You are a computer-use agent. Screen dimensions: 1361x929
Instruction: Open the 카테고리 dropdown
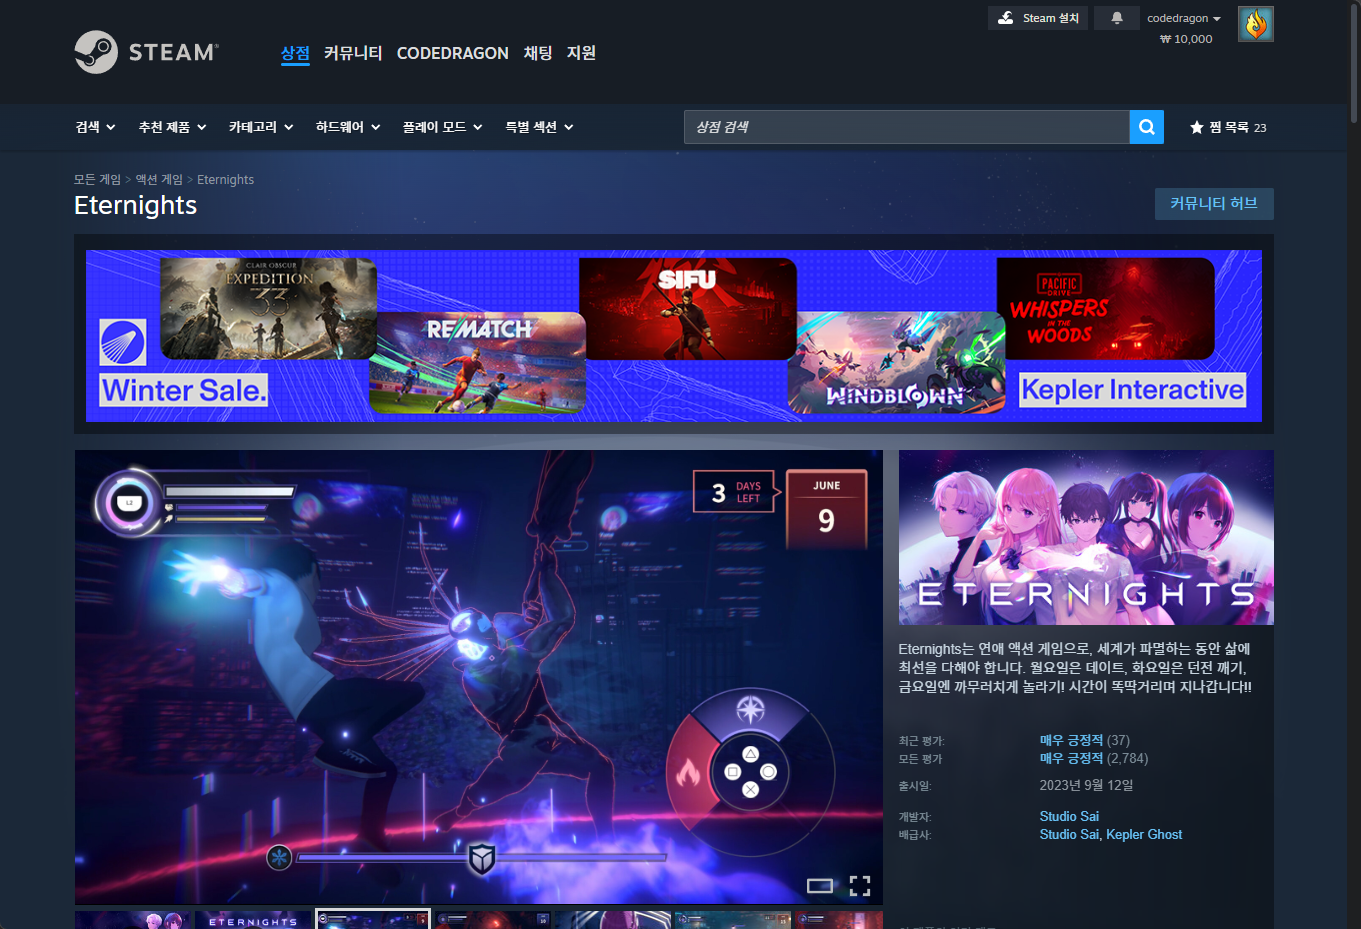click(261, 127)
